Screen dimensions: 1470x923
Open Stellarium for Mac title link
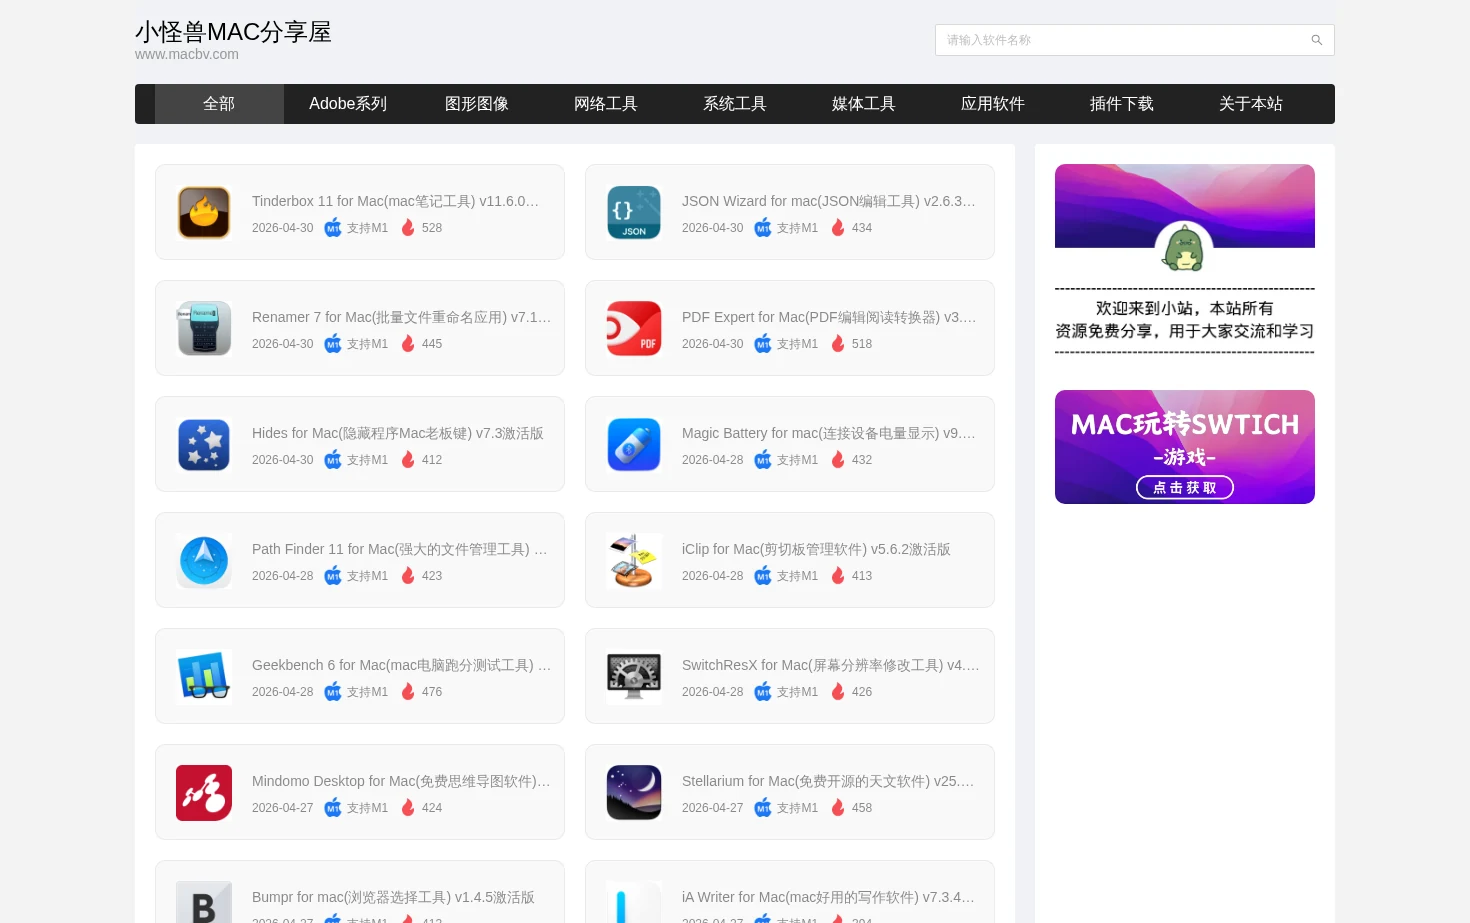(828, 781)
